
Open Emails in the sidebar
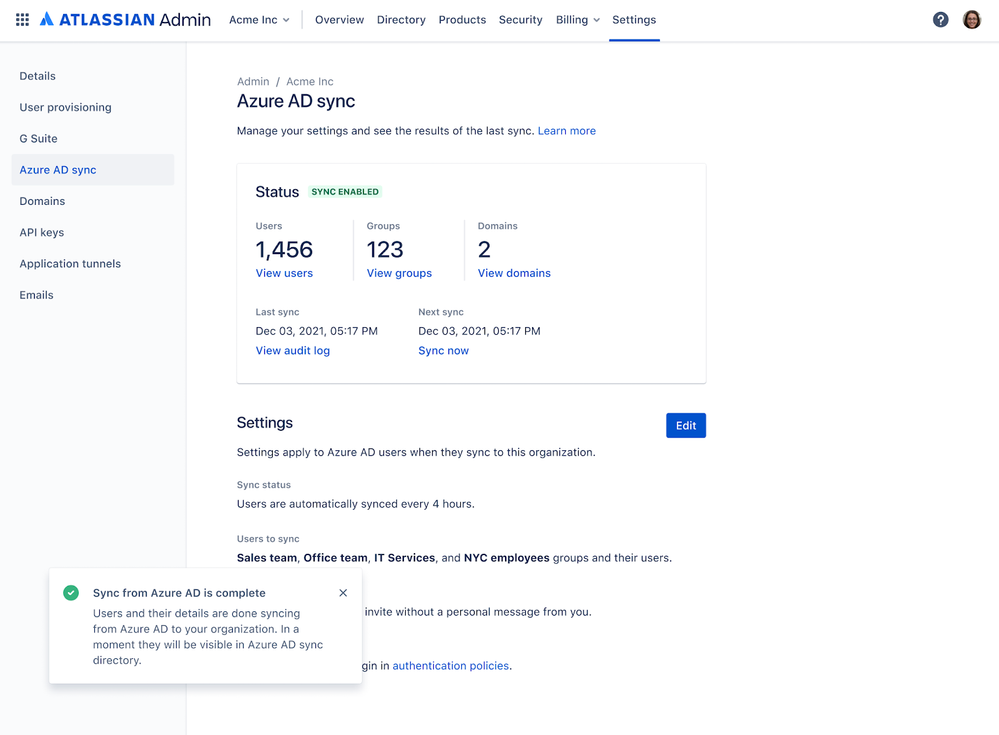93,295
